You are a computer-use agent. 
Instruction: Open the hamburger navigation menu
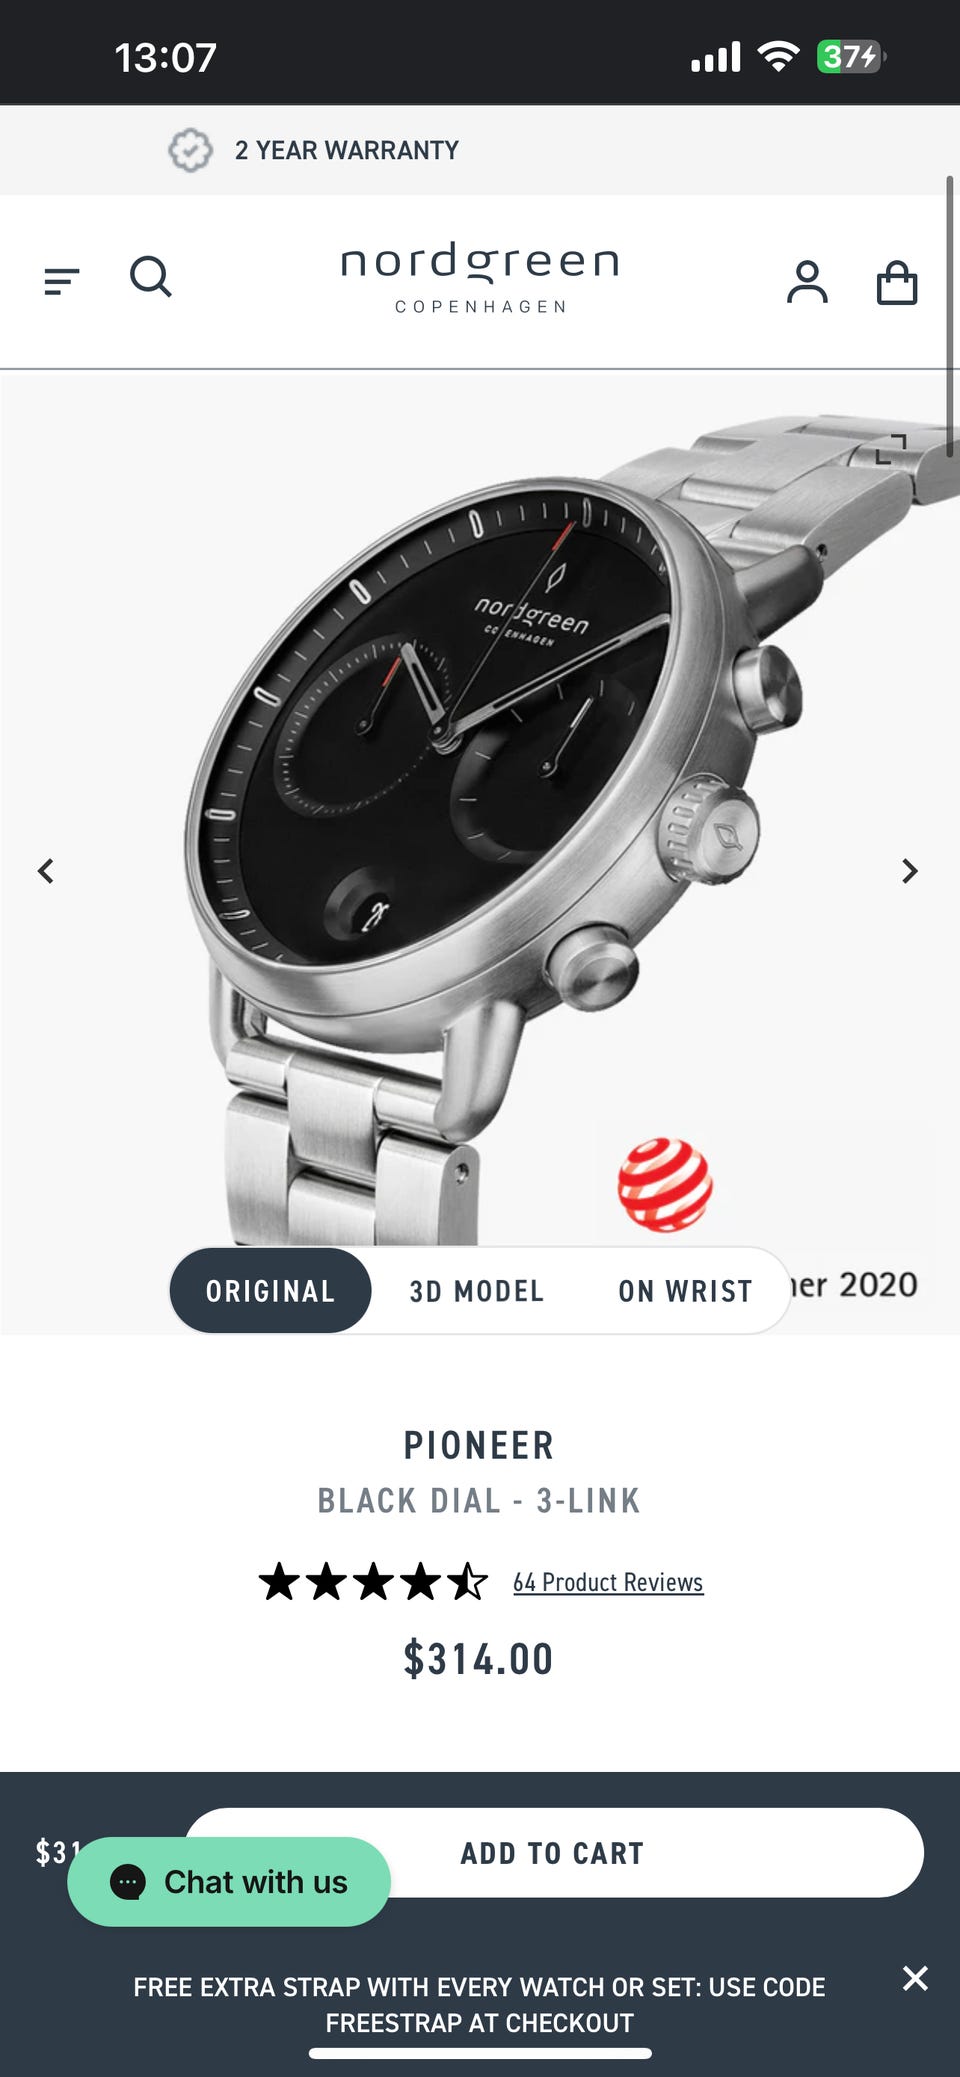[x=62, y=281]
